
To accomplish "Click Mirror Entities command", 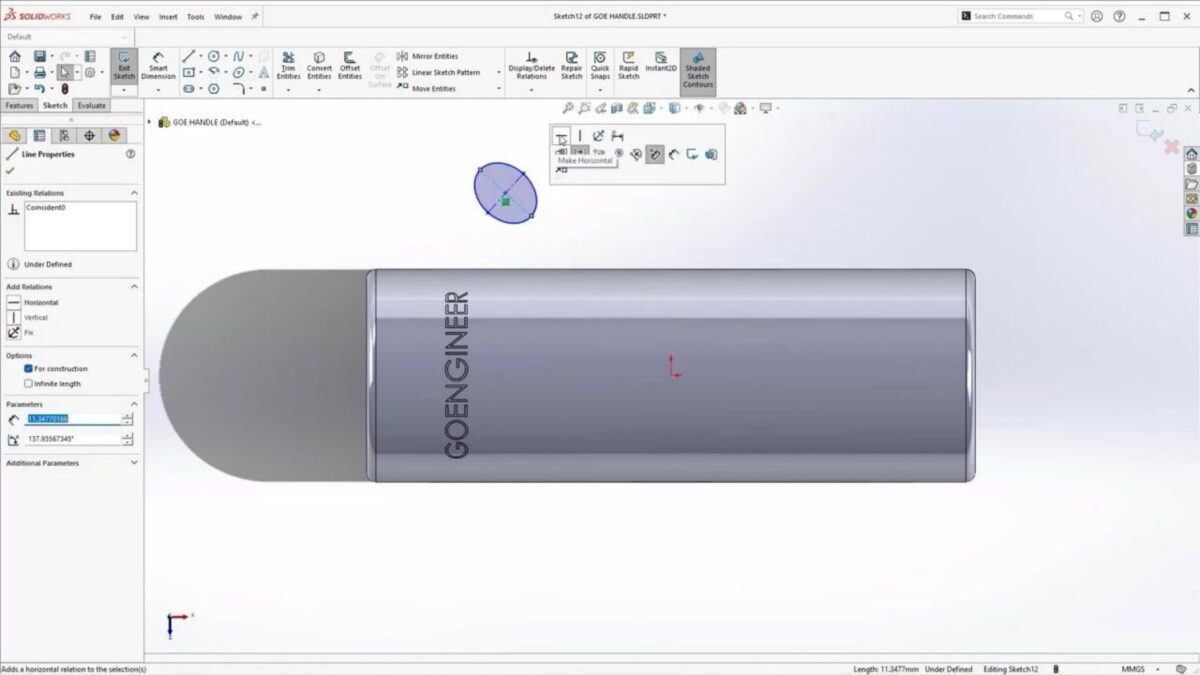I will (x=426, y=56).
